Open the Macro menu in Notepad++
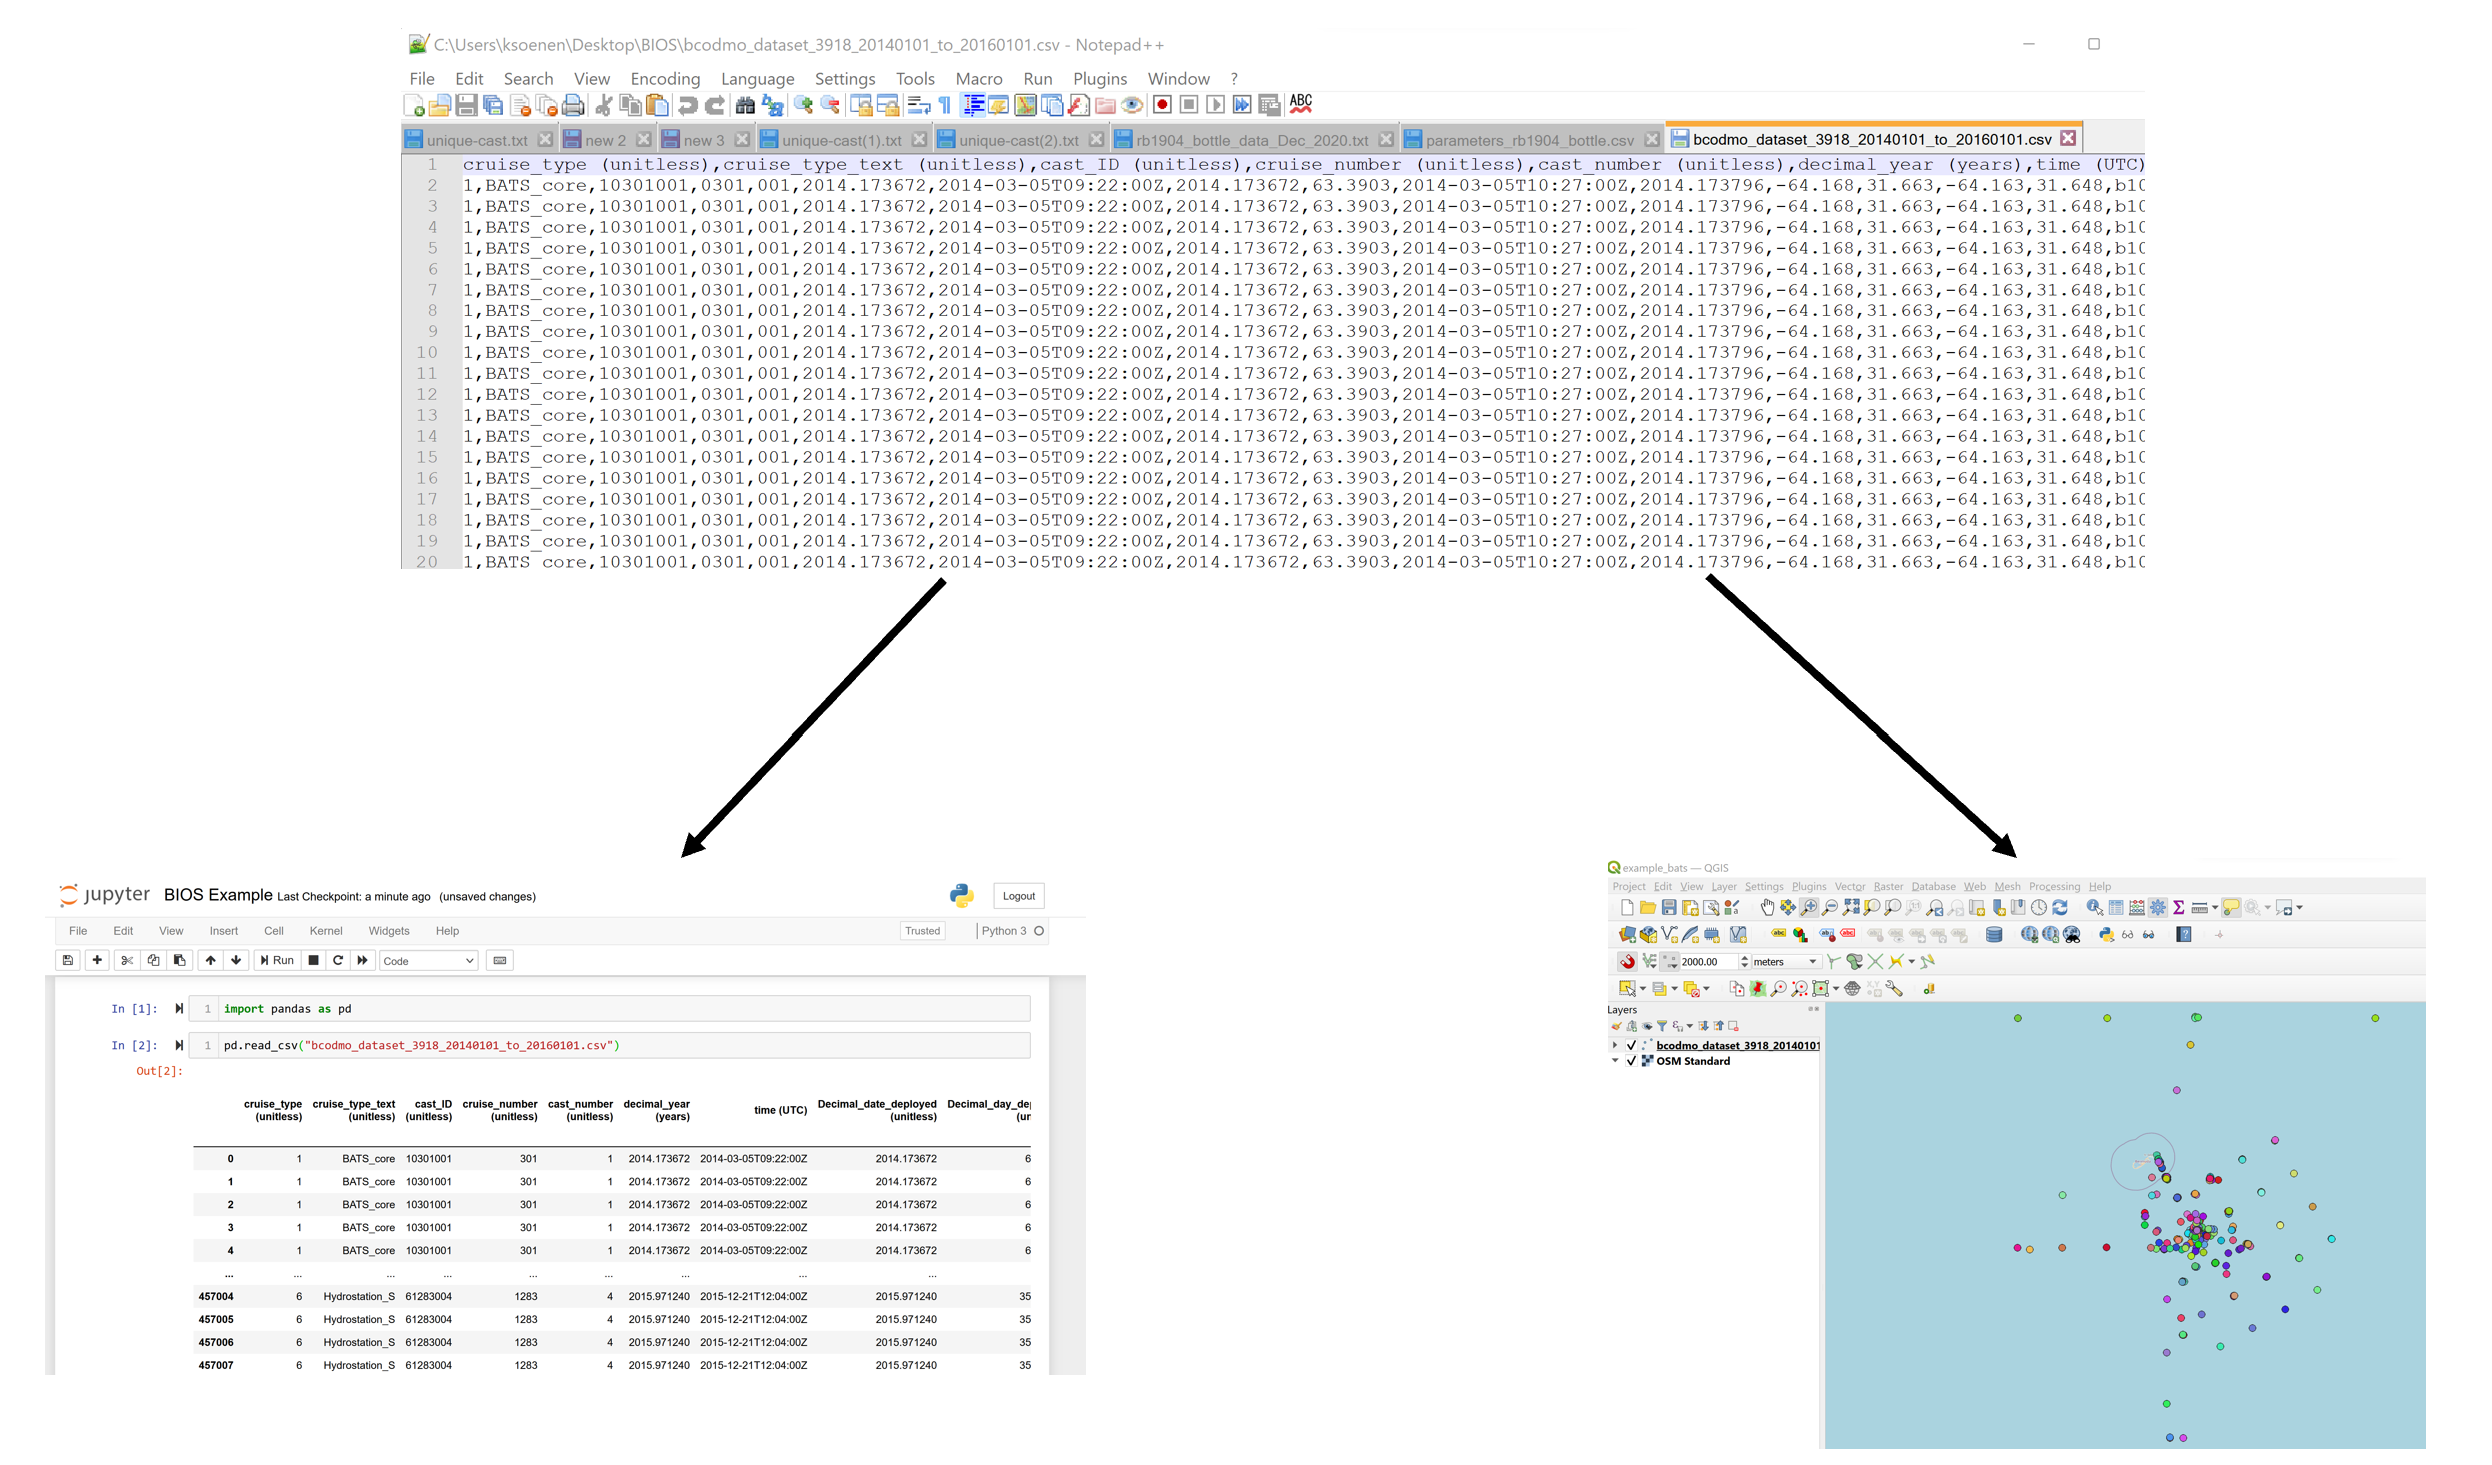The width and height of the screenshot is (2492, 1465). 978,78
